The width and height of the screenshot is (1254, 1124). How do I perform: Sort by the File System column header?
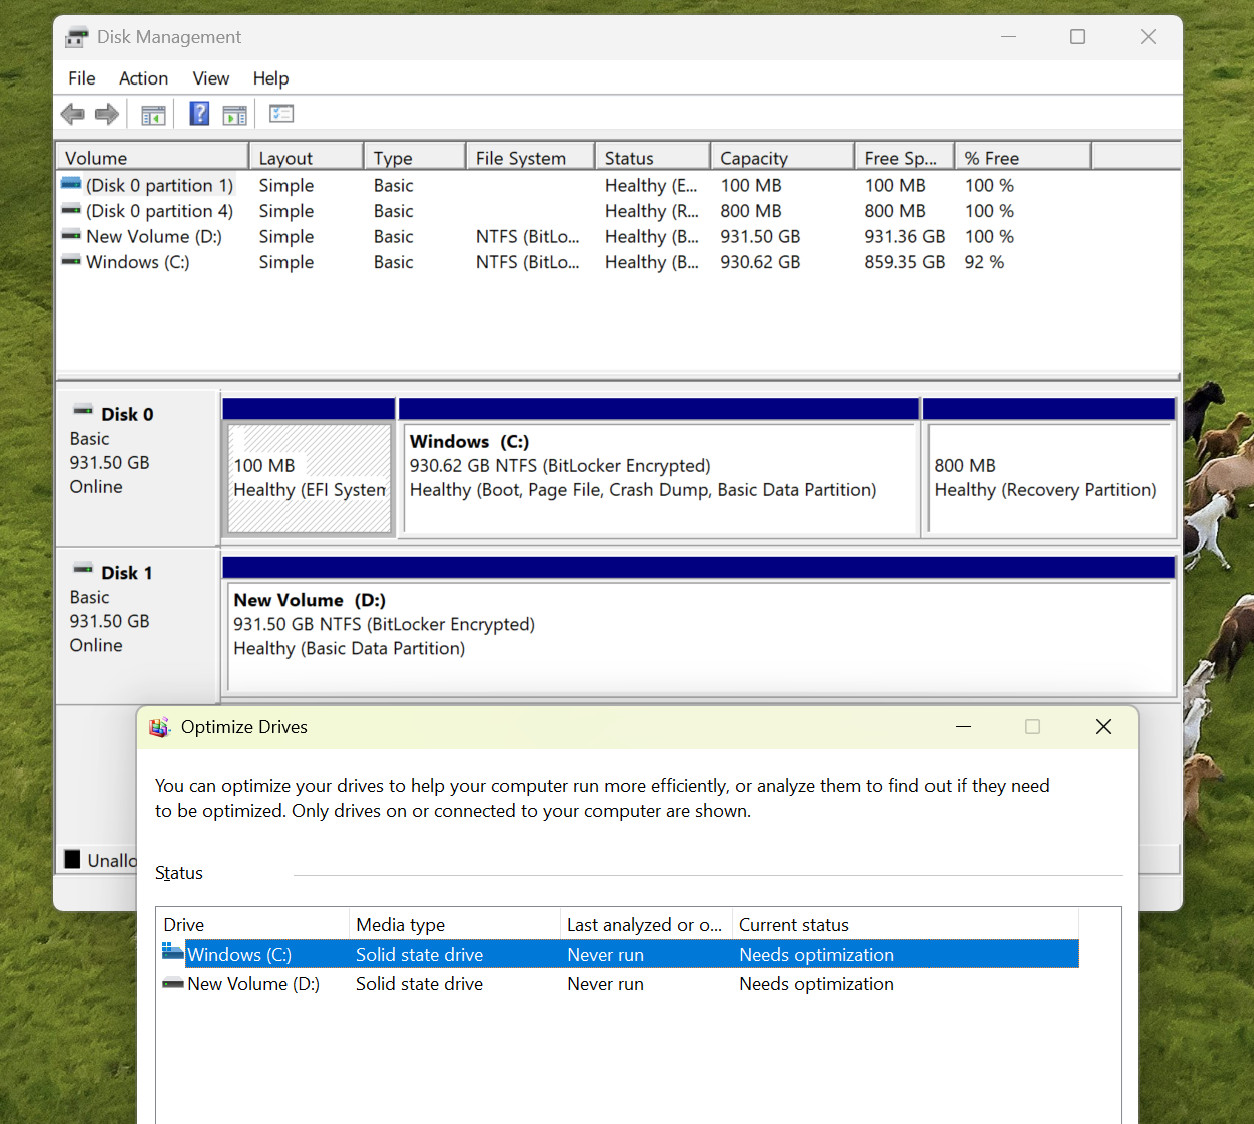530,157
